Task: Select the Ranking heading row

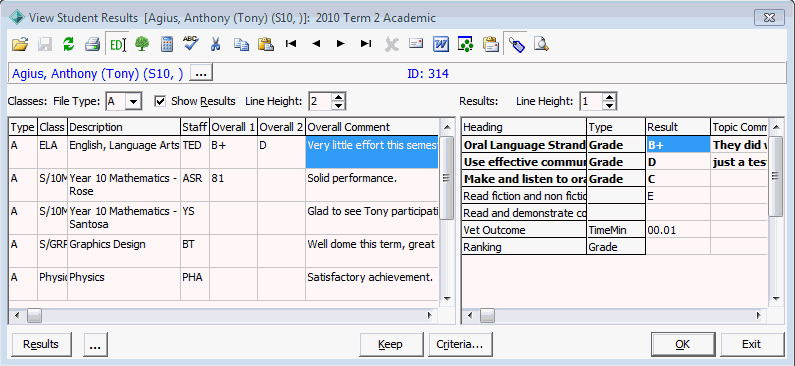Action: pyautogui.click(x=524, y=247)
